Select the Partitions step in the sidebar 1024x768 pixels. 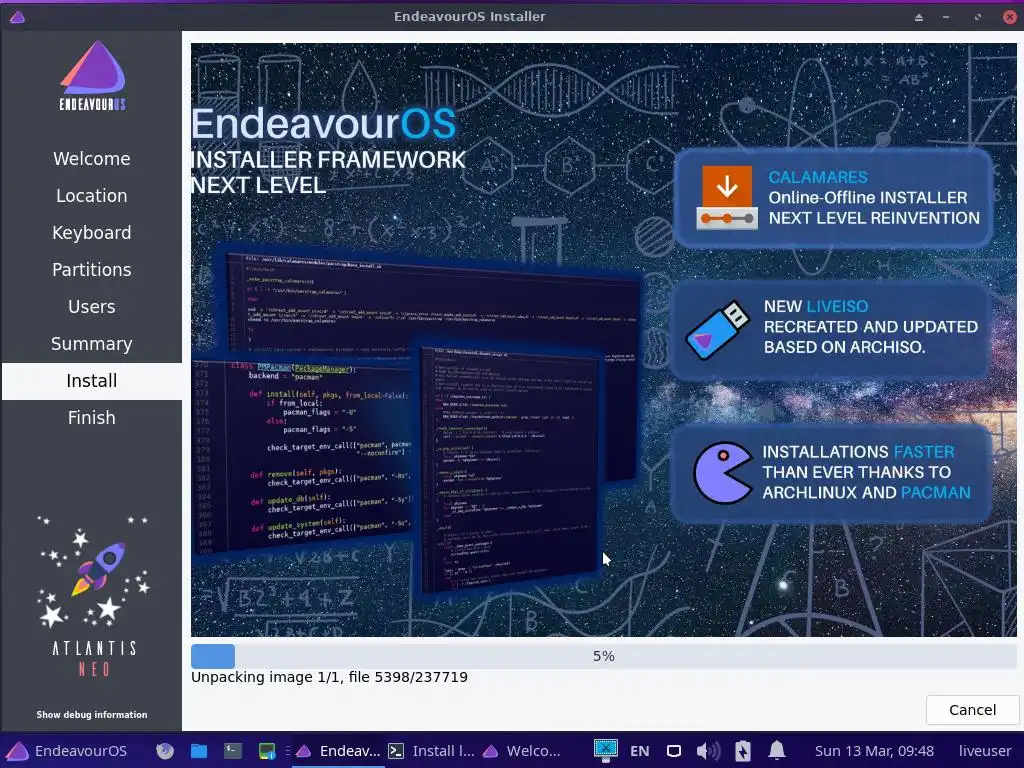click(x=91, y=270)
